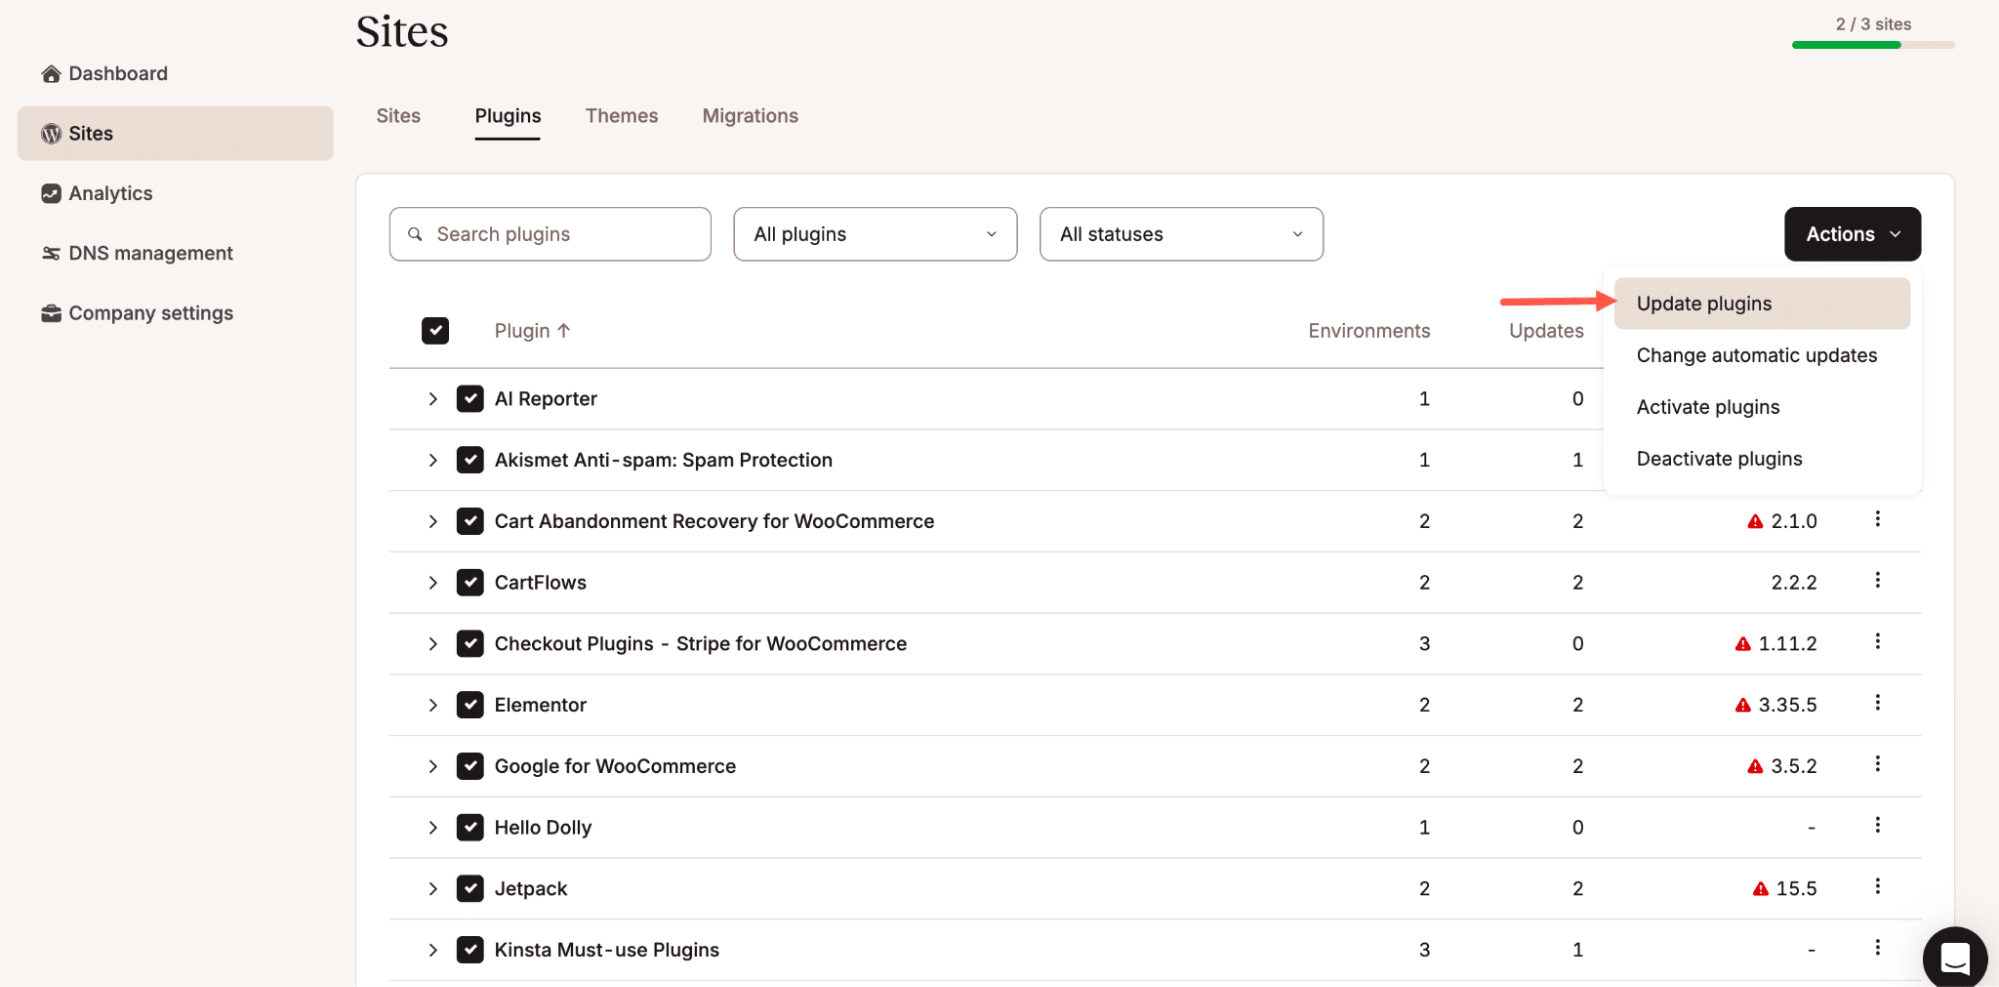Toggle the select-all plugins checkbox

[435, 330]
